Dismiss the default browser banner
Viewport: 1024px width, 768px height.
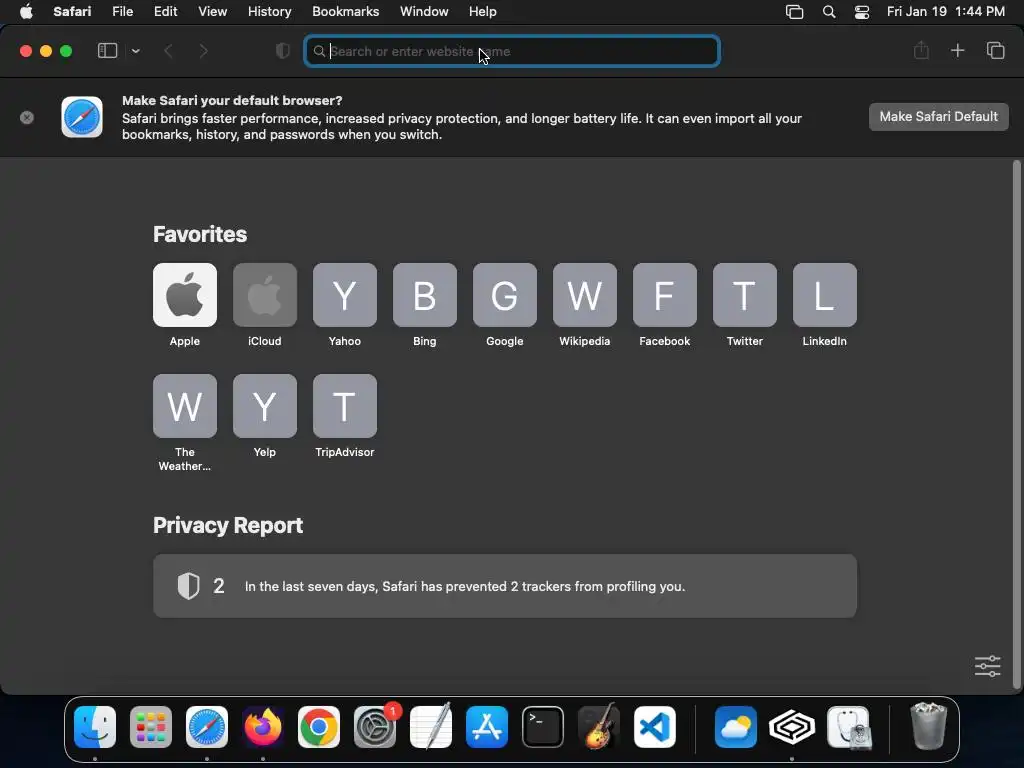tap(27, 118)
